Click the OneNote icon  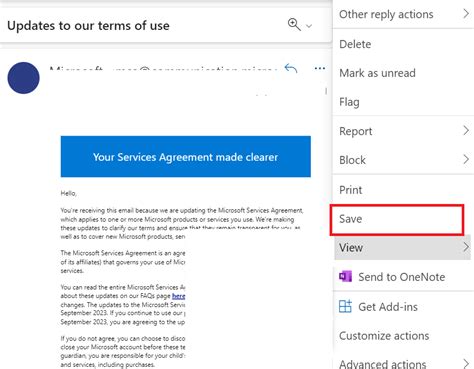click(345, 276)
